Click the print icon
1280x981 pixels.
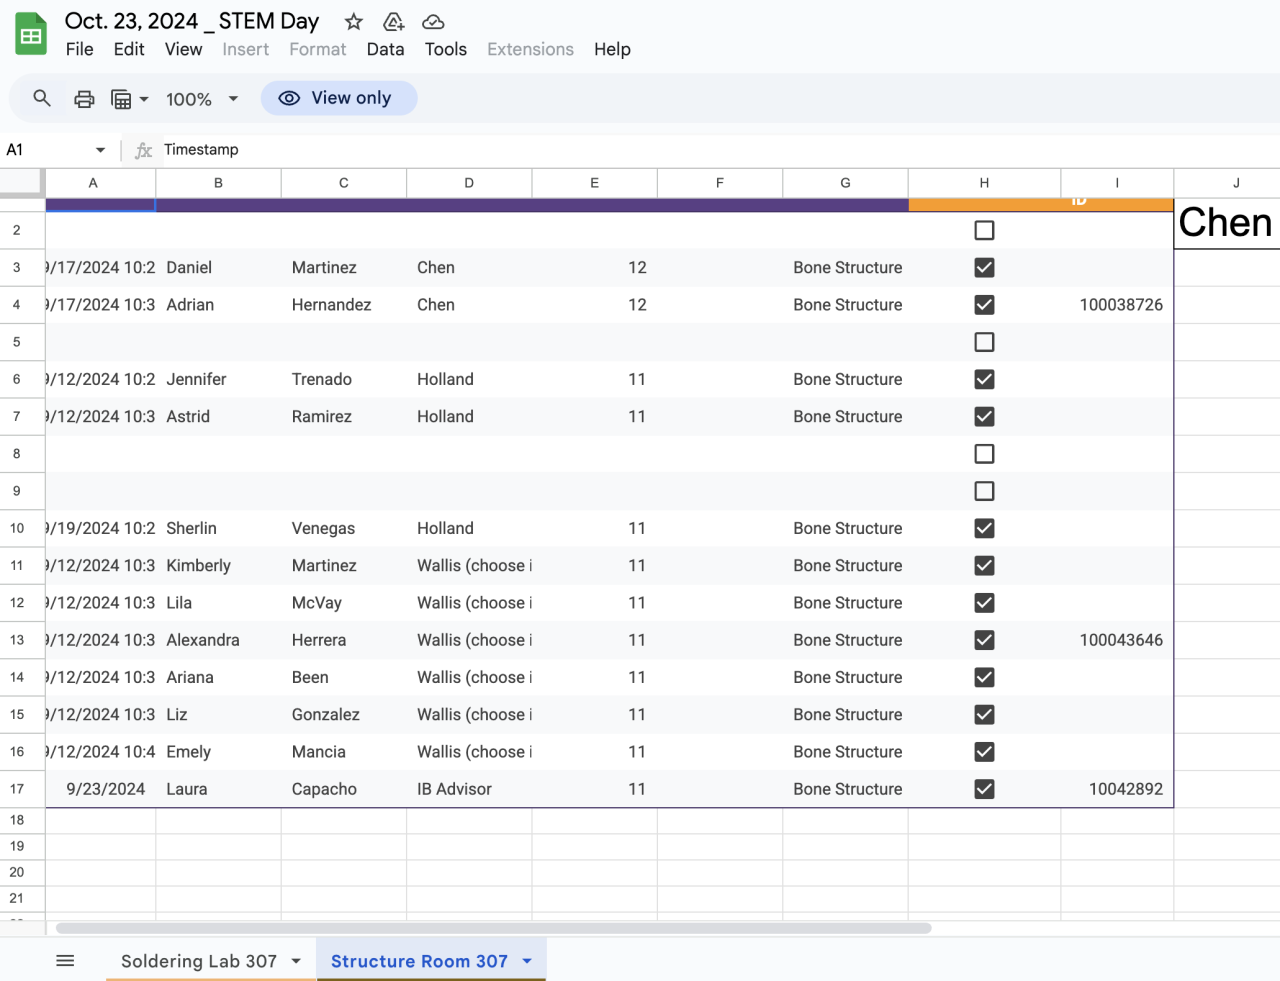84,99
